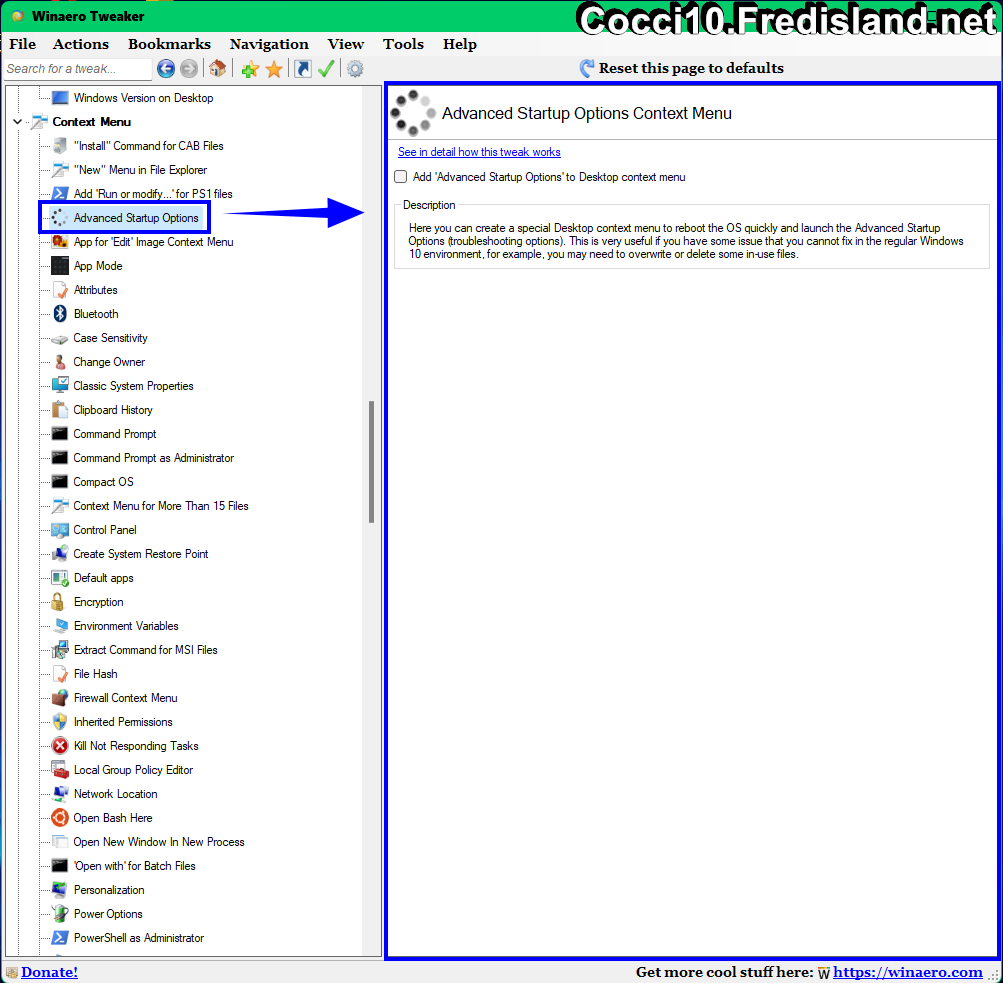Select Windows Version on Desktop item
Screen dimensions: 1003x983
143,98
